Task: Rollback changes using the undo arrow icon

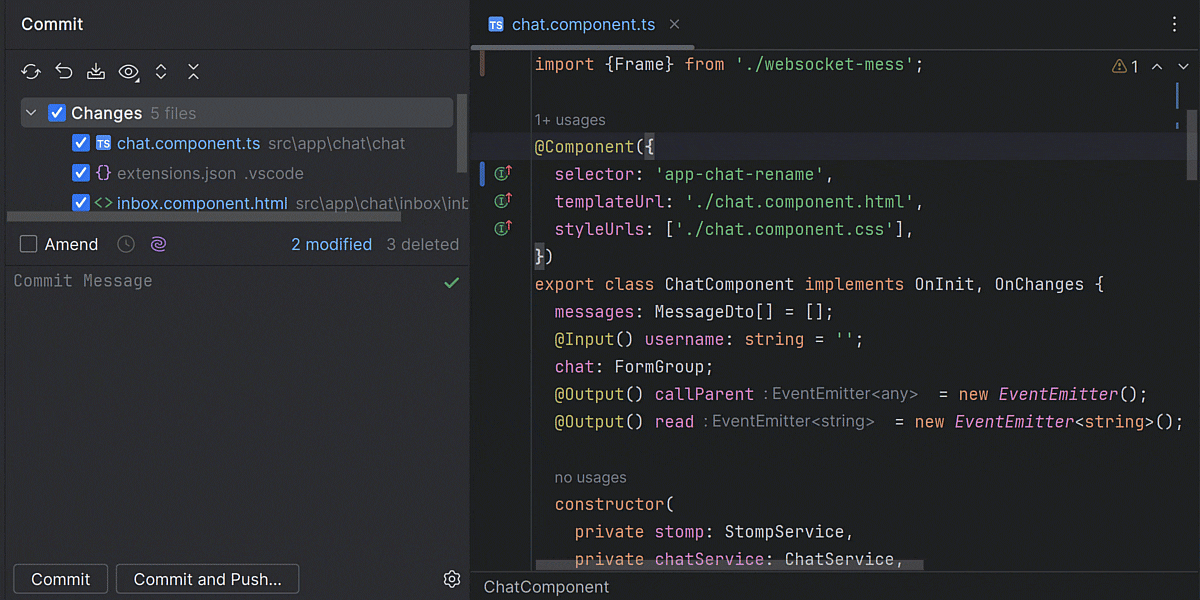Action: [x=63, y=71]
